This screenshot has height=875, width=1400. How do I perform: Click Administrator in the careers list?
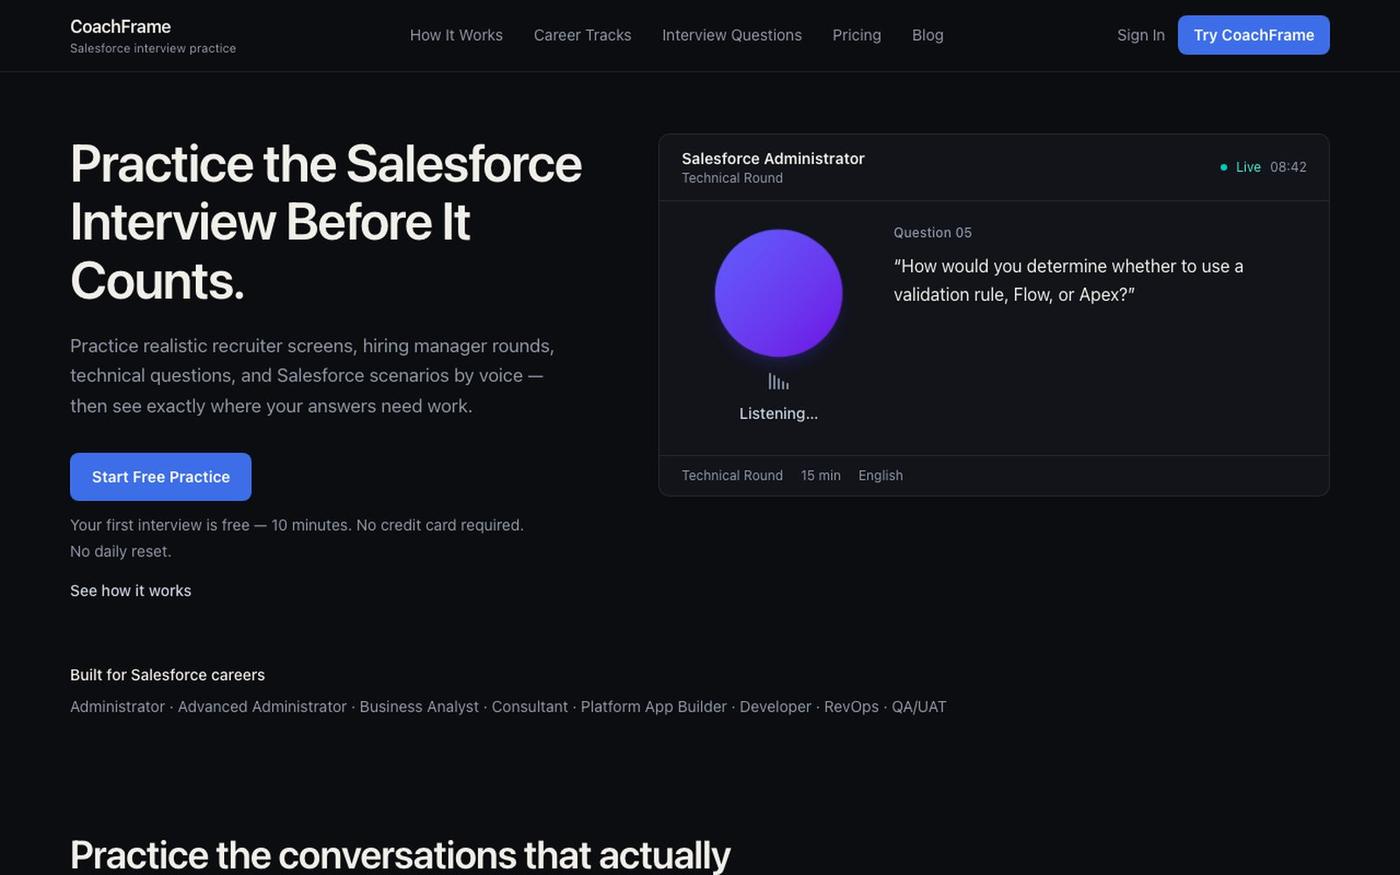(117, 707)
